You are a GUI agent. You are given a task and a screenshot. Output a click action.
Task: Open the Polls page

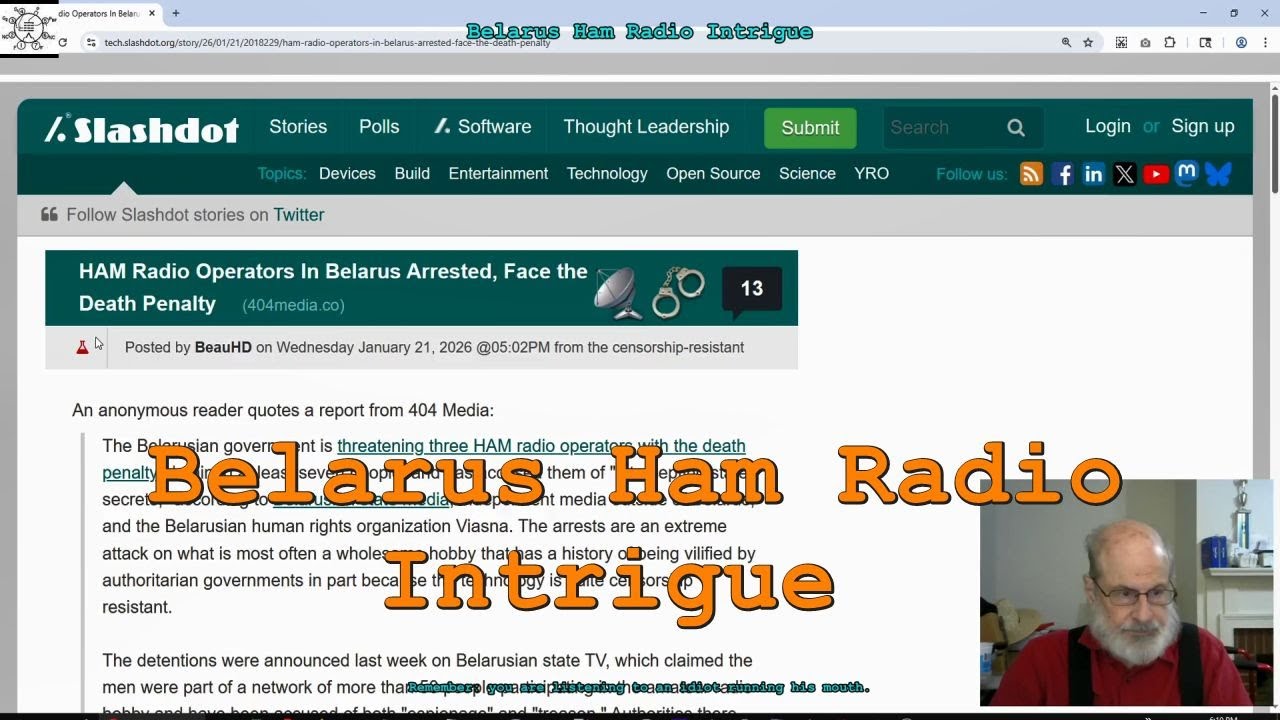[379, 127]
